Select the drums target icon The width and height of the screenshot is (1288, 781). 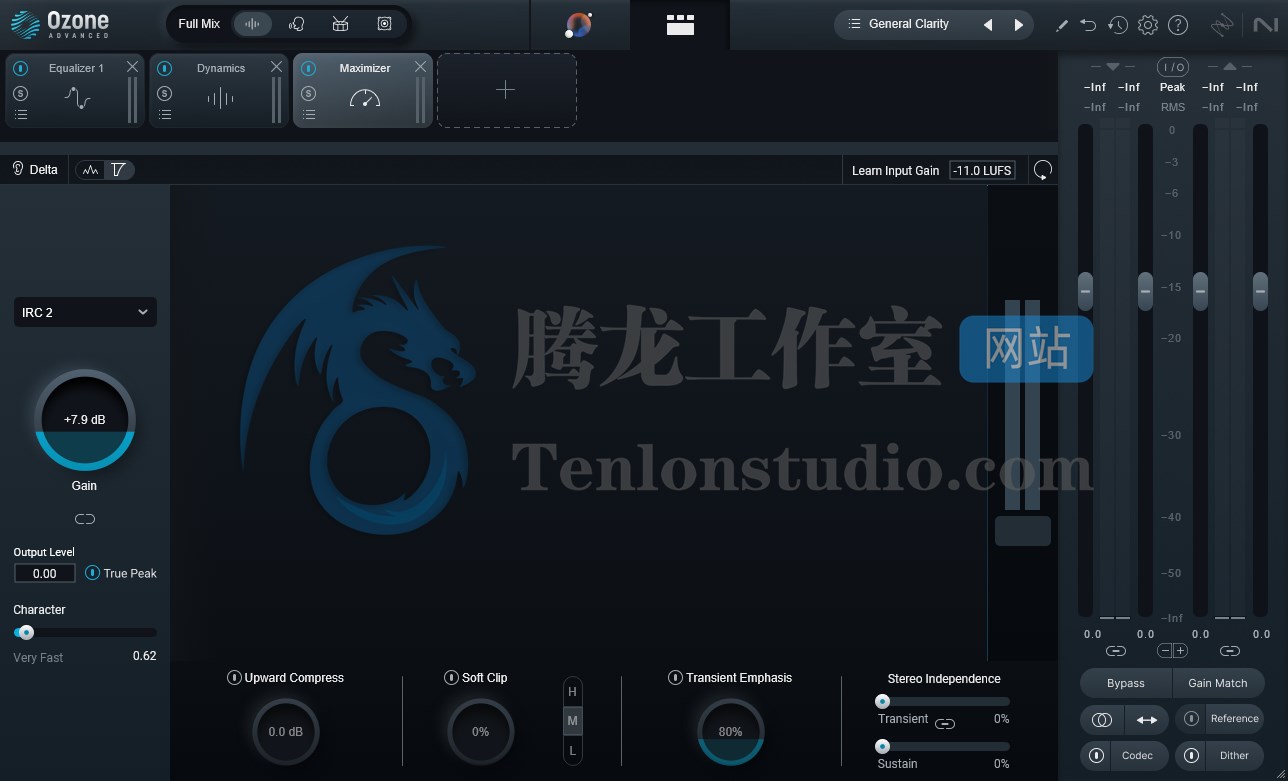pyautogui.click(x=340, y=24)
